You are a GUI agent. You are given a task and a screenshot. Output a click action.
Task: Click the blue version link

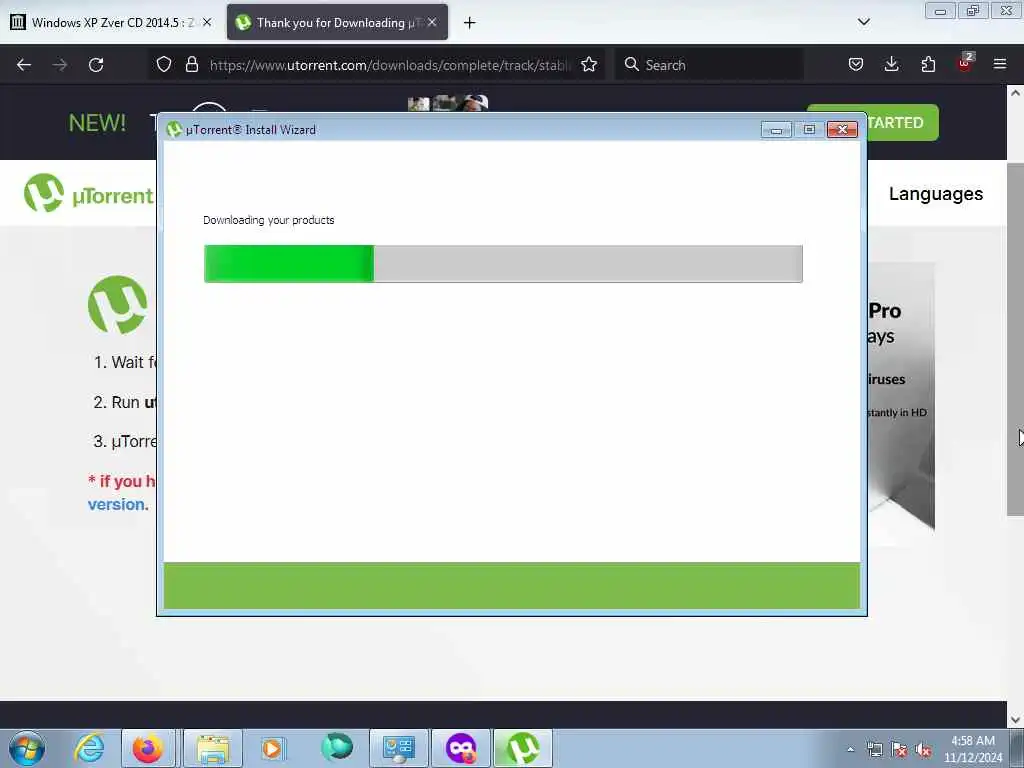(x=118, y=504)
